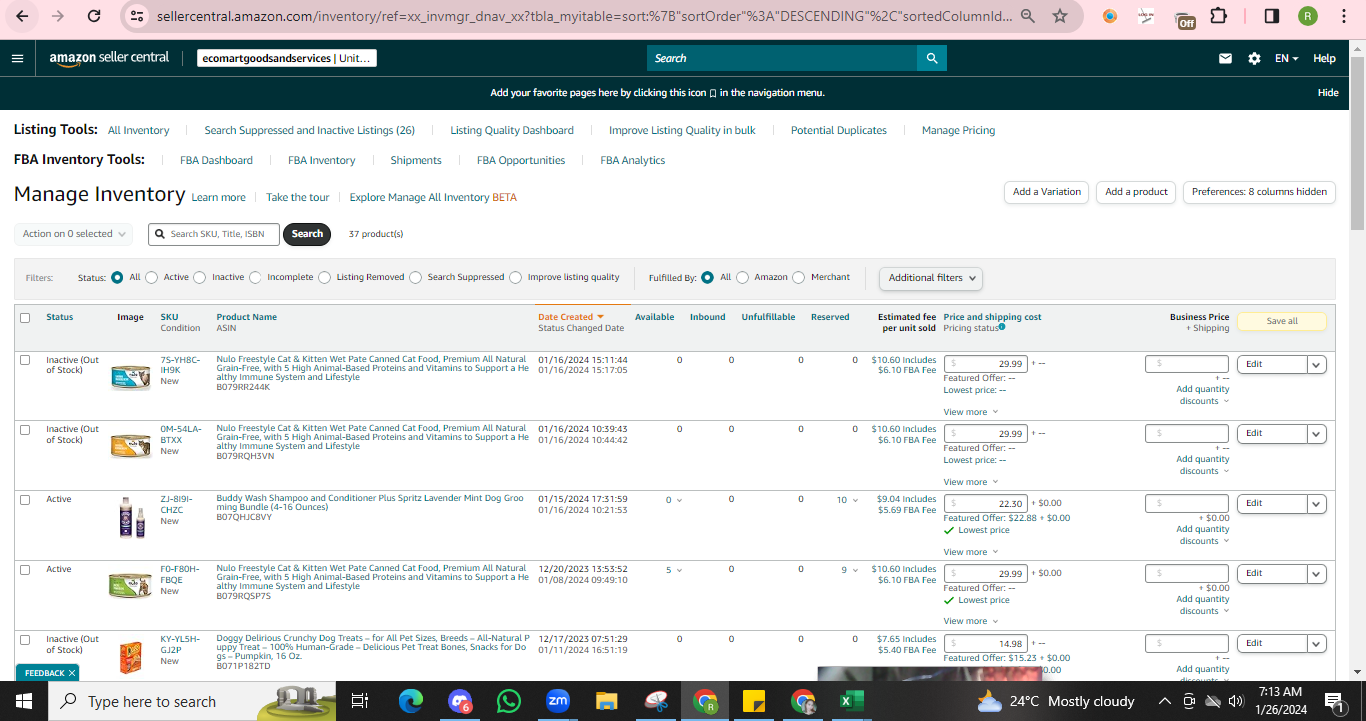Reload the page with the refresh icon

93,16
